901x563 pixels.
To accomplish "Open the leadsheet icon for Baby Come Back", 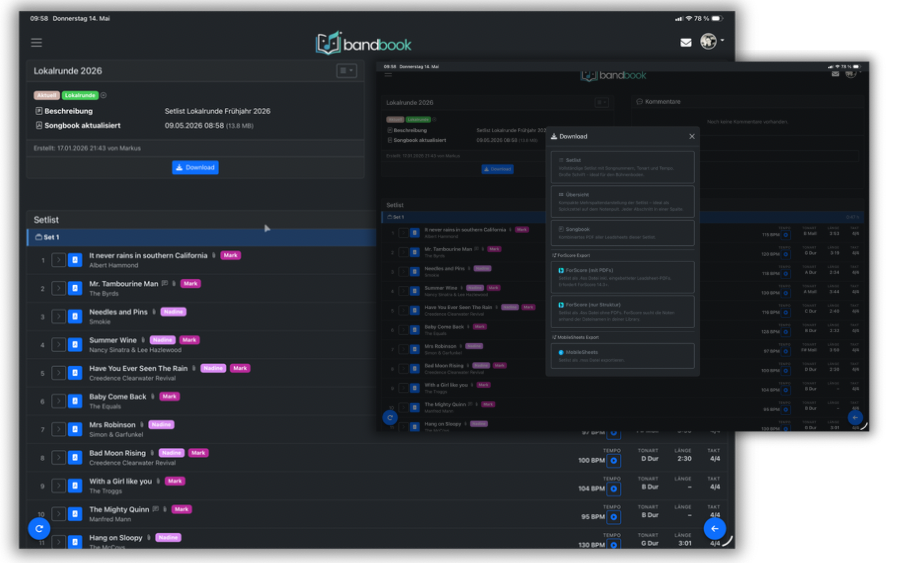I will click(x=75, y=401).
